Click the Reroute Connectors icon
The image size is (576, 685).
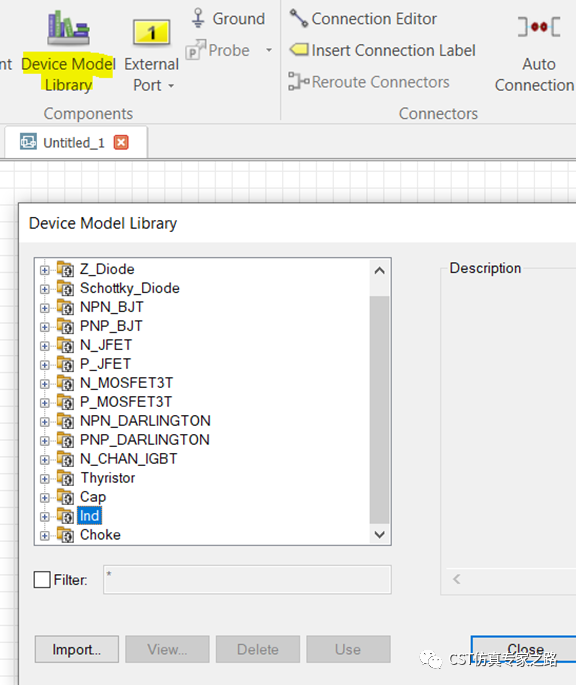(298, 82)
